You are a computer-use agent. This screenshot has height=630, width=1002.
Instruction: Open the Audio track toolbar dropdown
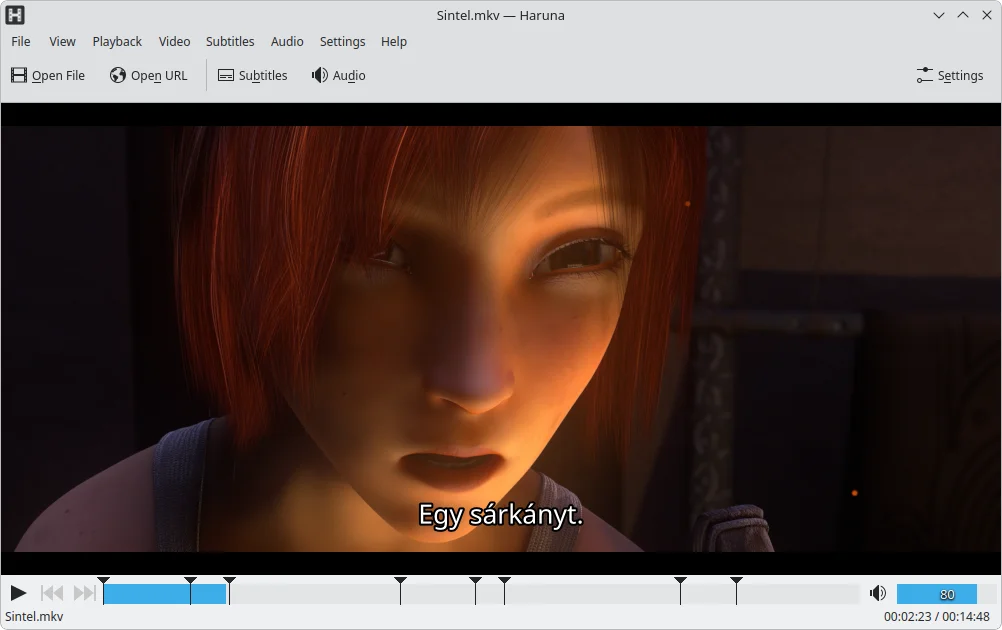point(339,75)
